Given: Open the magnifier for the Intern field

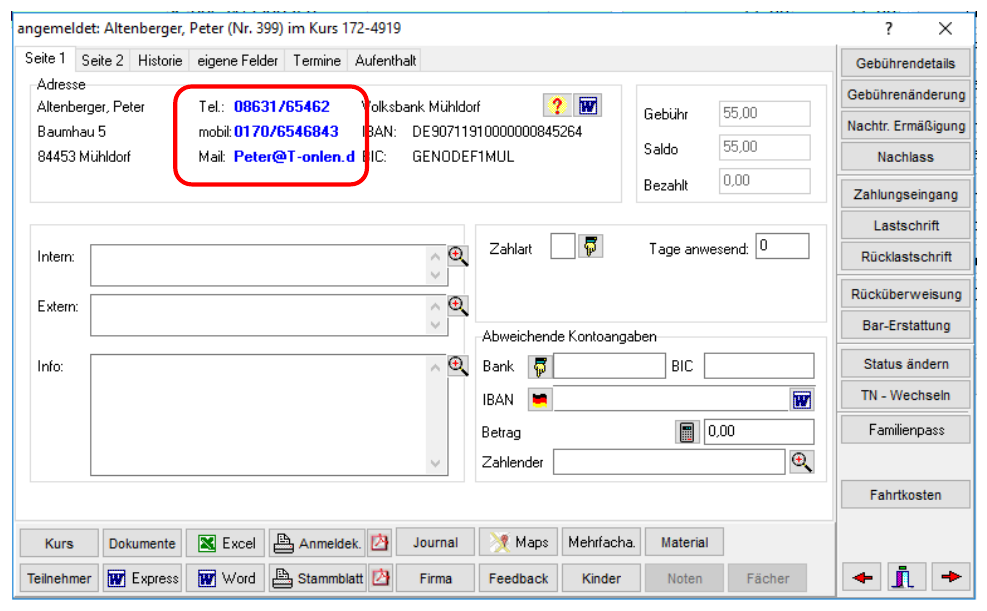Looking at the screenshot, I should pyautogui.click(x=458, y=256).
